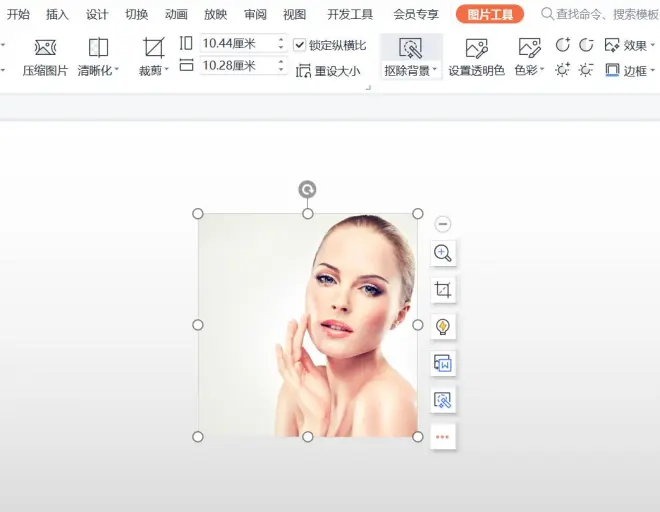Screen dimensions: 660x512
Task: Toggle the Lock Aspect Ratio (锁定纵横比) checkbox
Action: 299,45
